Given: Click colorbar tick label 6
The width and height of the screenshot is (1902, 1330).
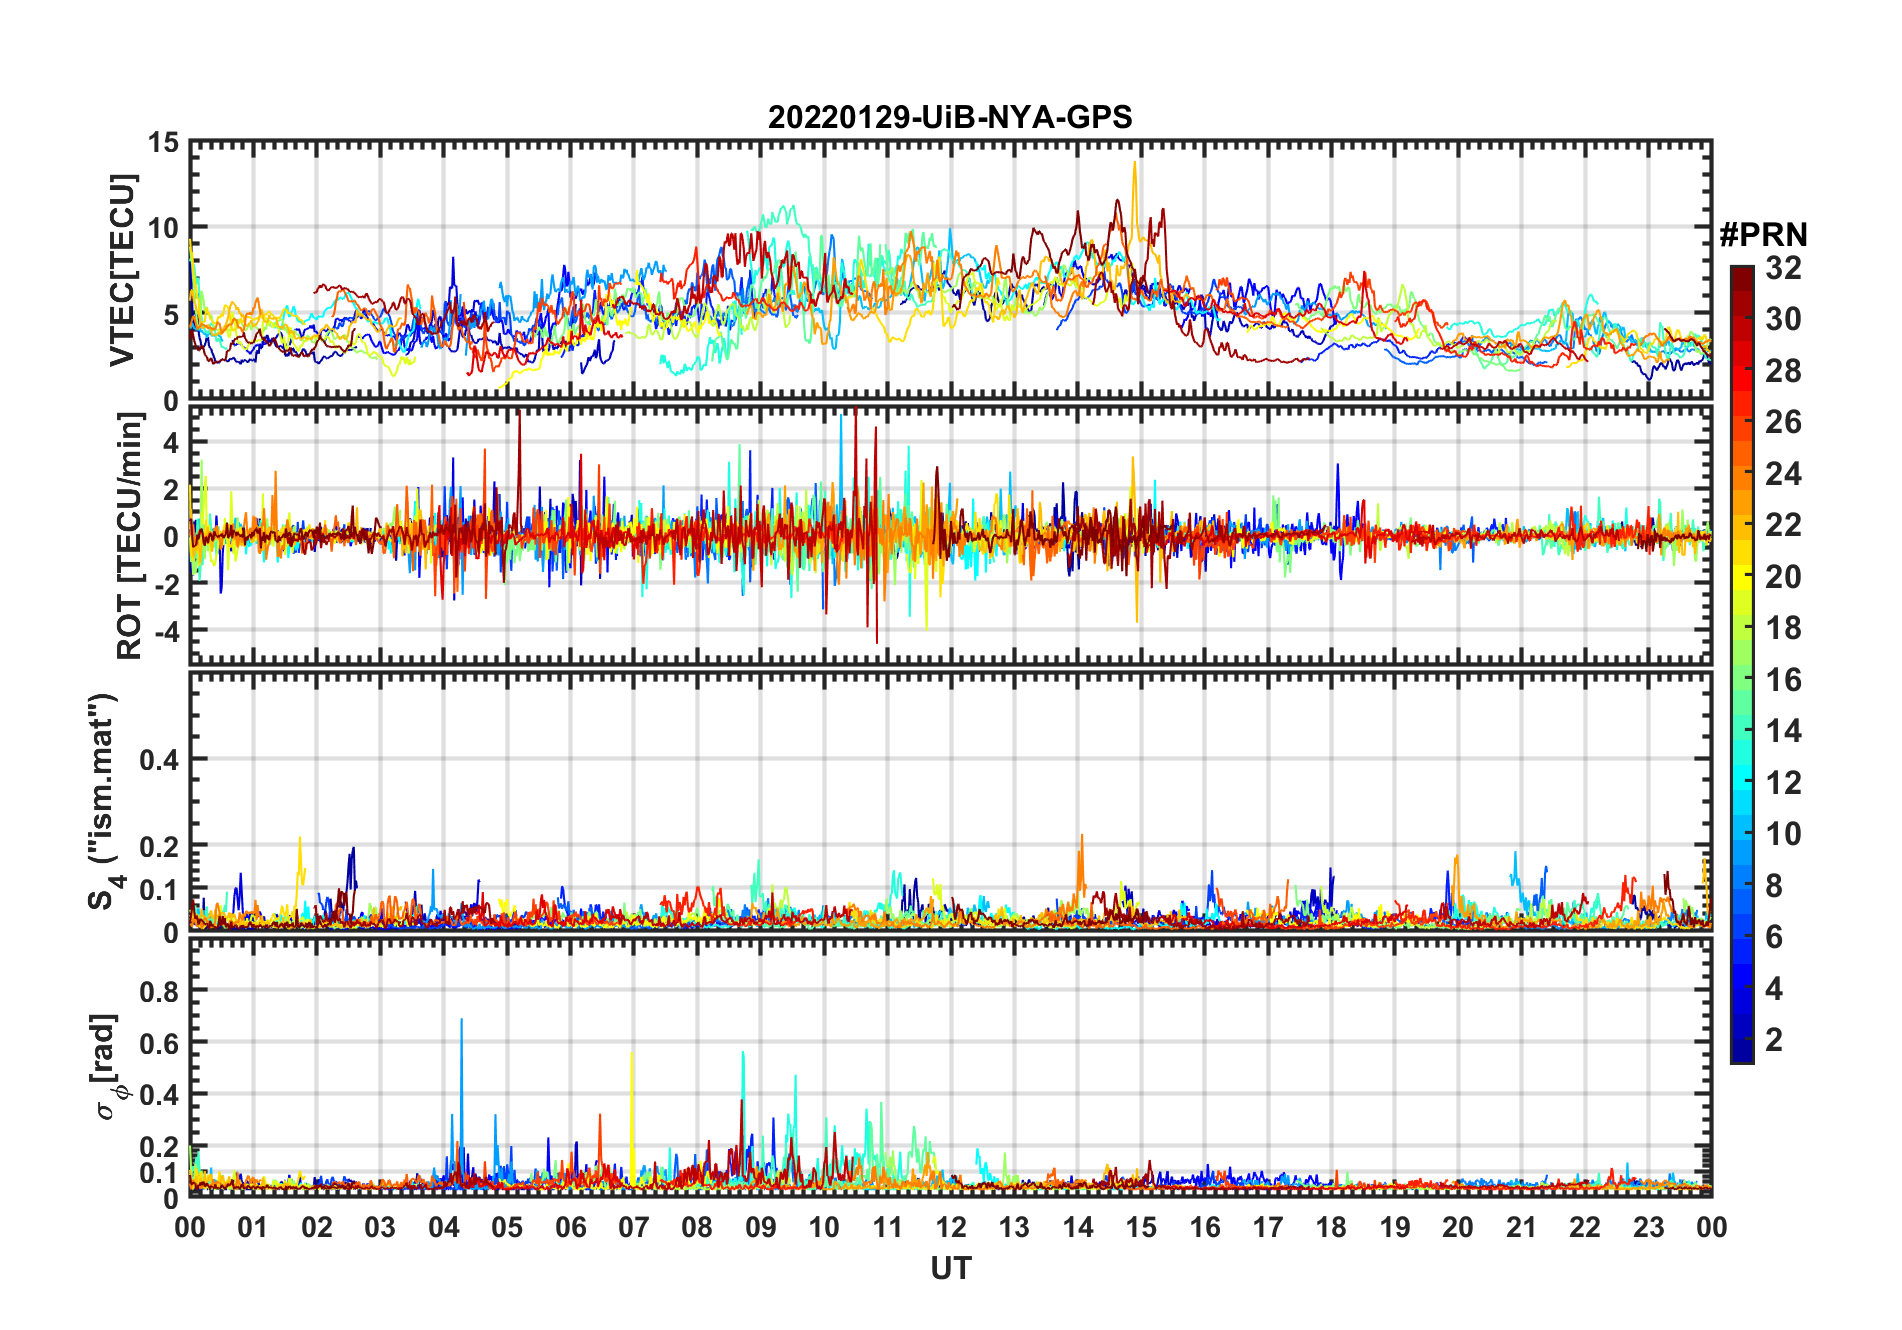Looking at the screenshot, I should 1774,937.
